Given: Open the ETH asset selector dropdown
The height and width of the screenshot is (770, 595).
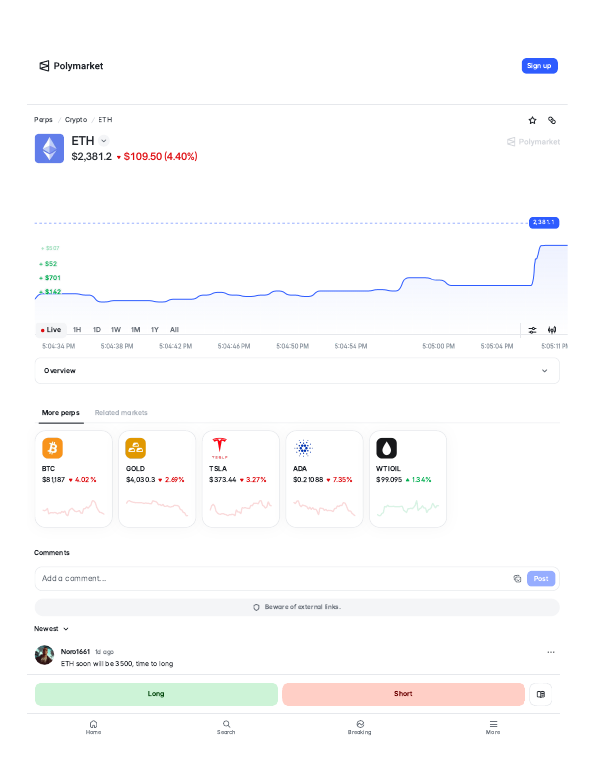Looking at the screenshot, I should pos(104,141).
